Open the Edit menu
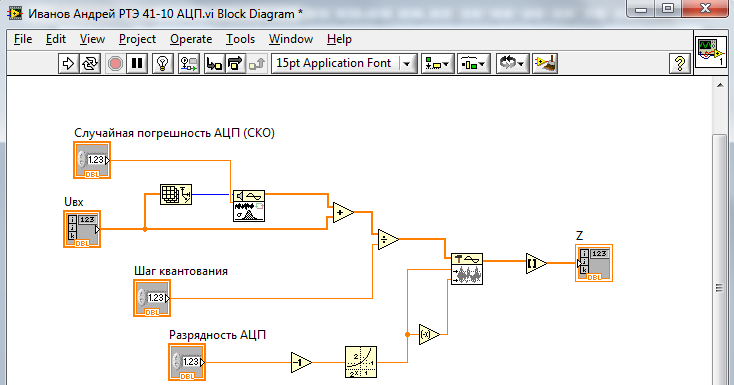Viewport: 734px width, 385px height. (x=56, y=39)
